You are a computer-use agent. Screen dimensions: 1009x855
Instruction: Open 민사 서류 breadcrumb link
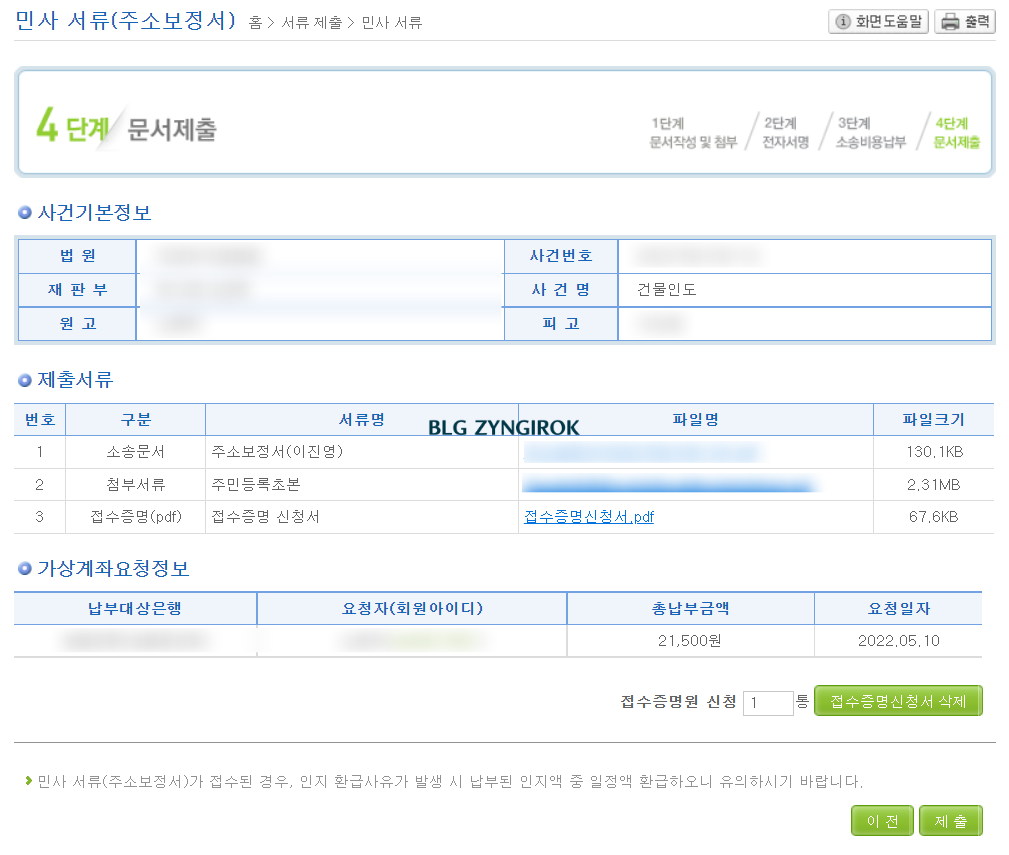click(392, 23)
